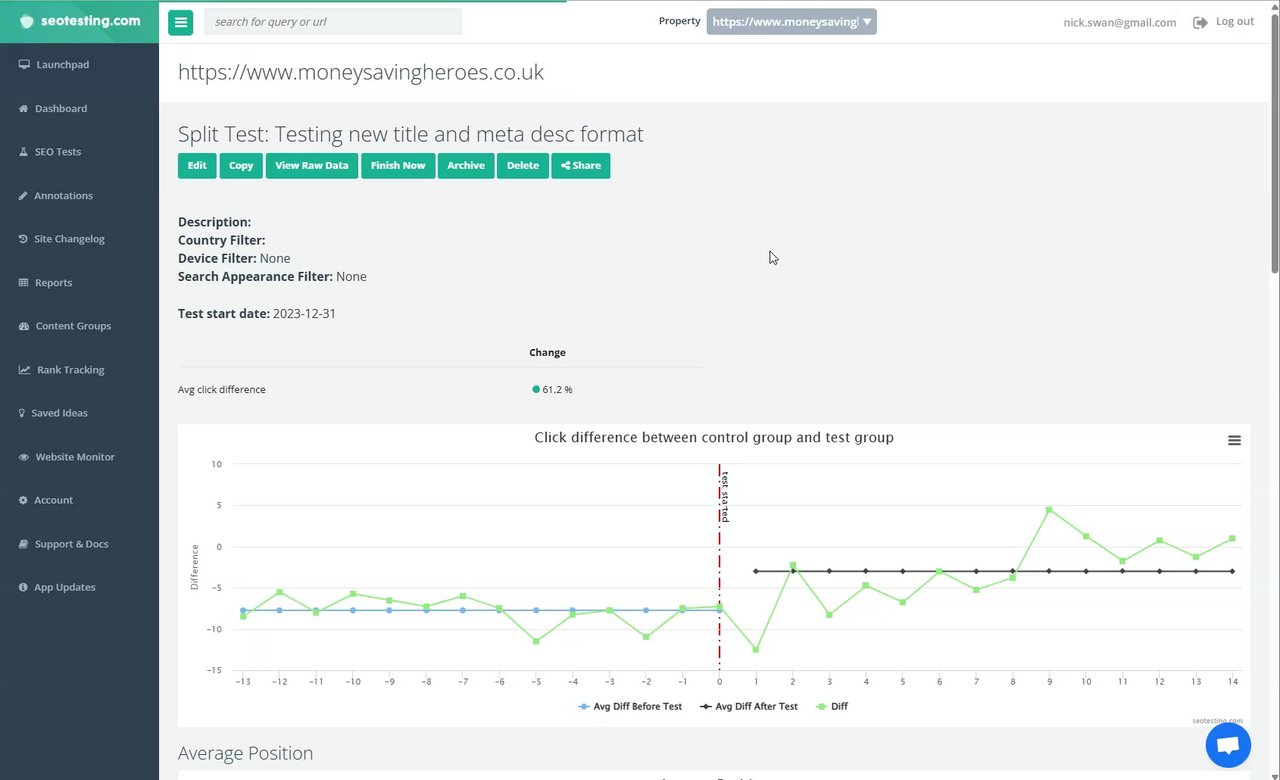Go to Site Changelog in sidebar
This screenshot has width=1280, height=780.
tap(69, 239)
